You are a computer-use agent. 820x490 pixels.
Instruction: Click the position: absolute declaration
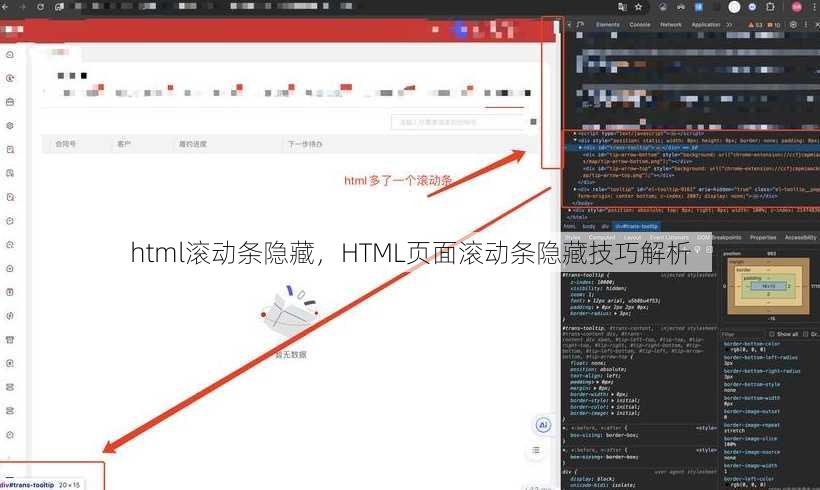click(x=598, y=369)
